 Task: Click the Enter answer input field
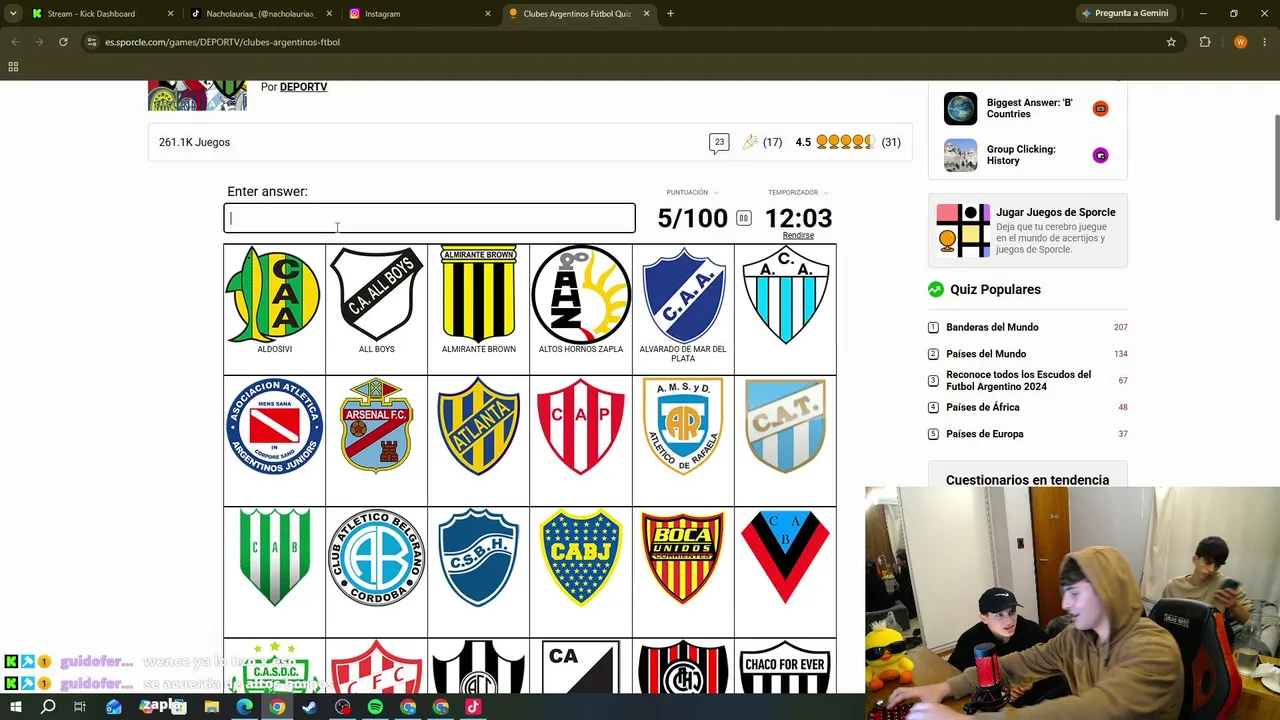pos(429,218)
